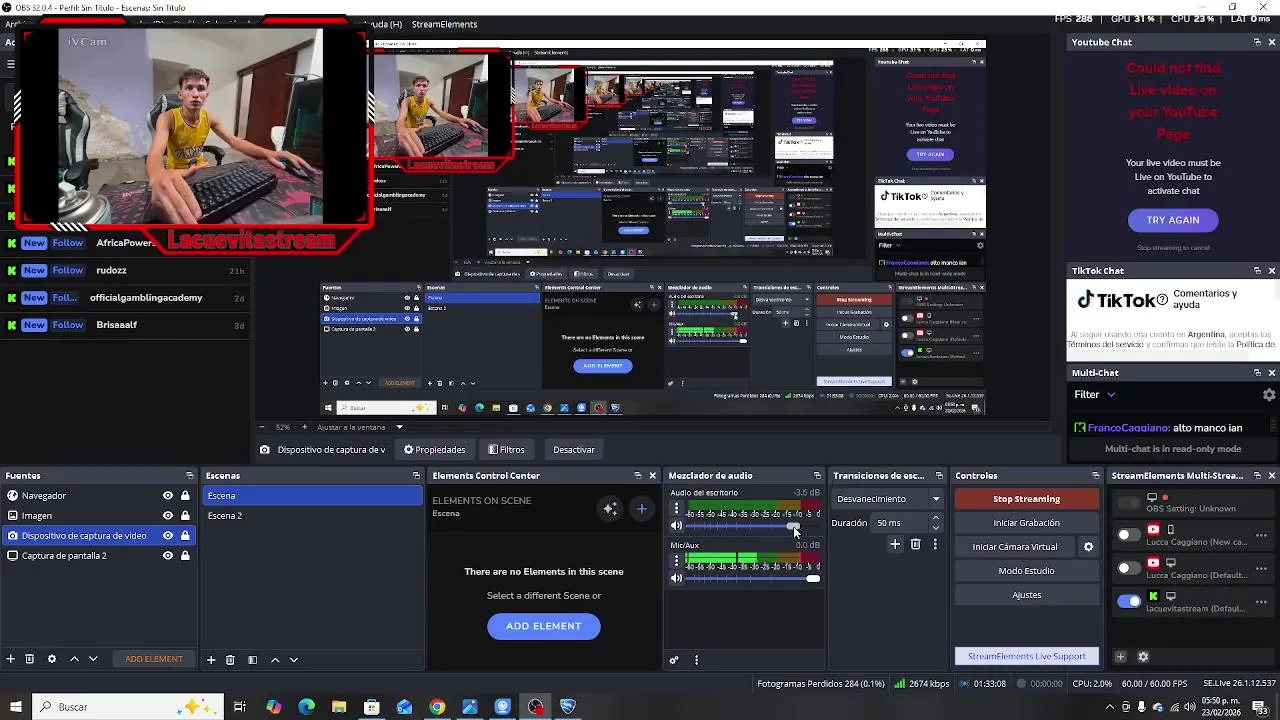Toggle visibility of Imagen source
The height and width of the screenshot is (720, 1280).
[168, 516]
